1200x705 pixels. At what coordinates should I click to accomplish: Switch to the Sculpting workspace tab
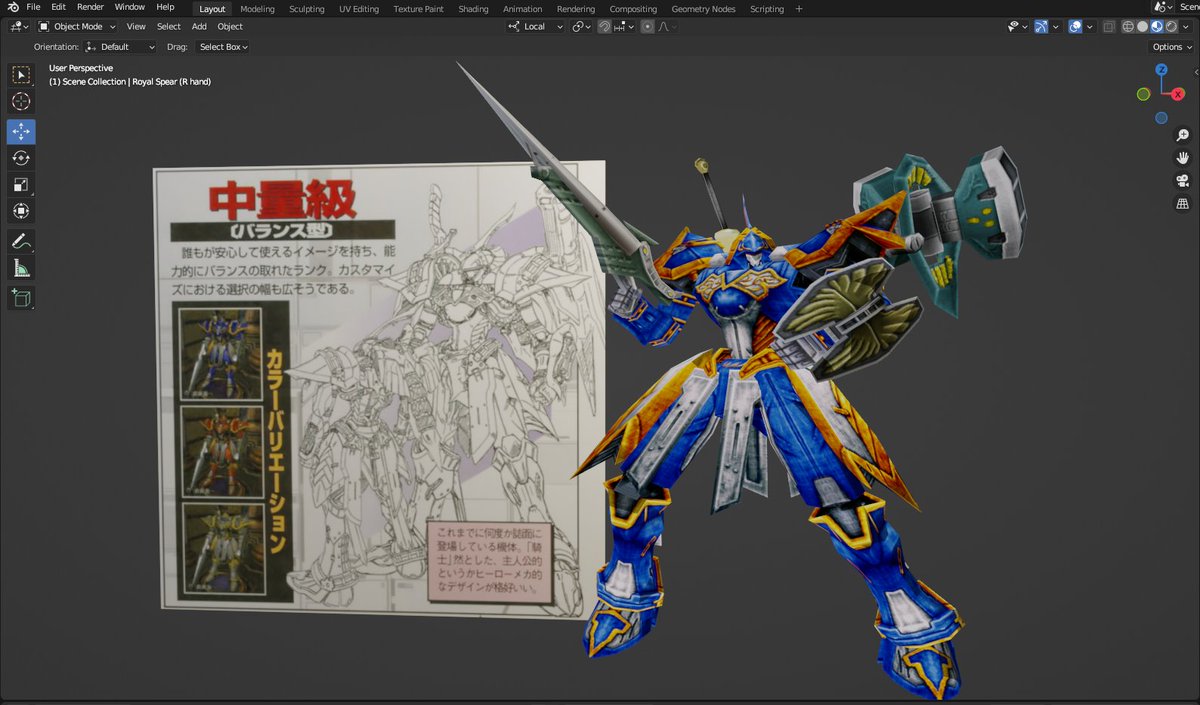[x=307, y=9]
